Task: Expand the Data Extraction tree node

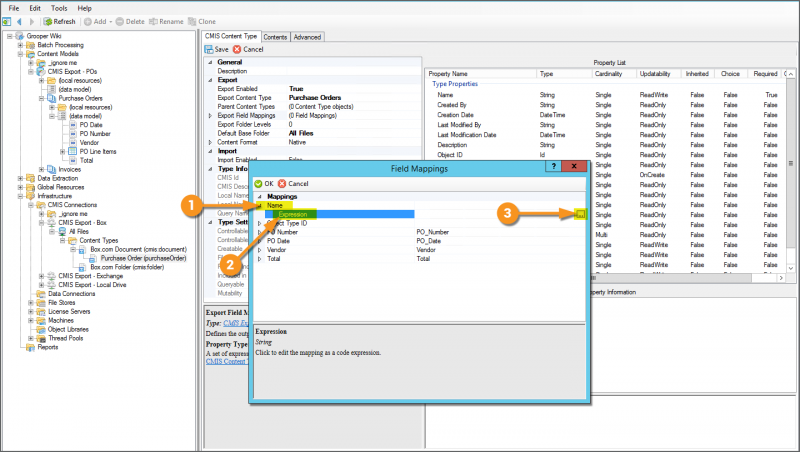Action: (x=20, y=179)
